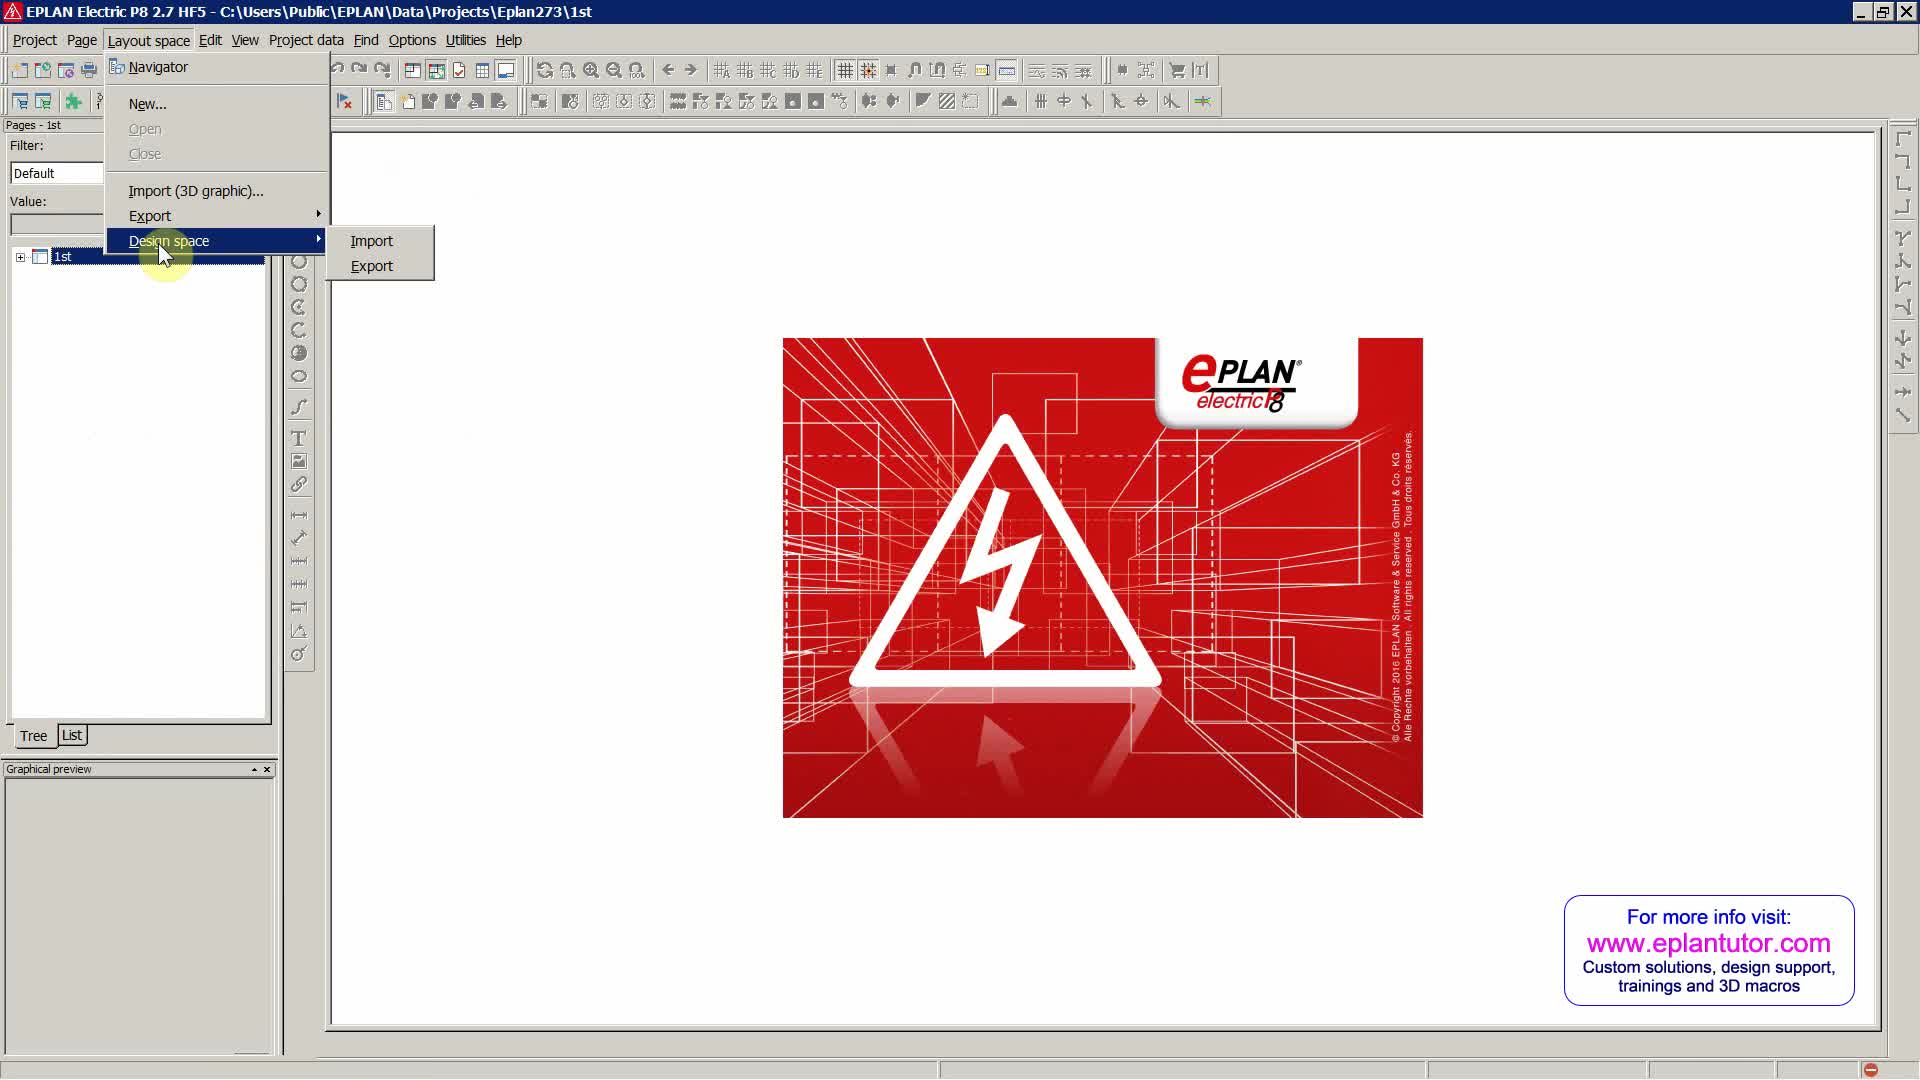Open the Project data menu
Image resolution: width=1920 pixels, height=1080 pixels.
[305, 40]
